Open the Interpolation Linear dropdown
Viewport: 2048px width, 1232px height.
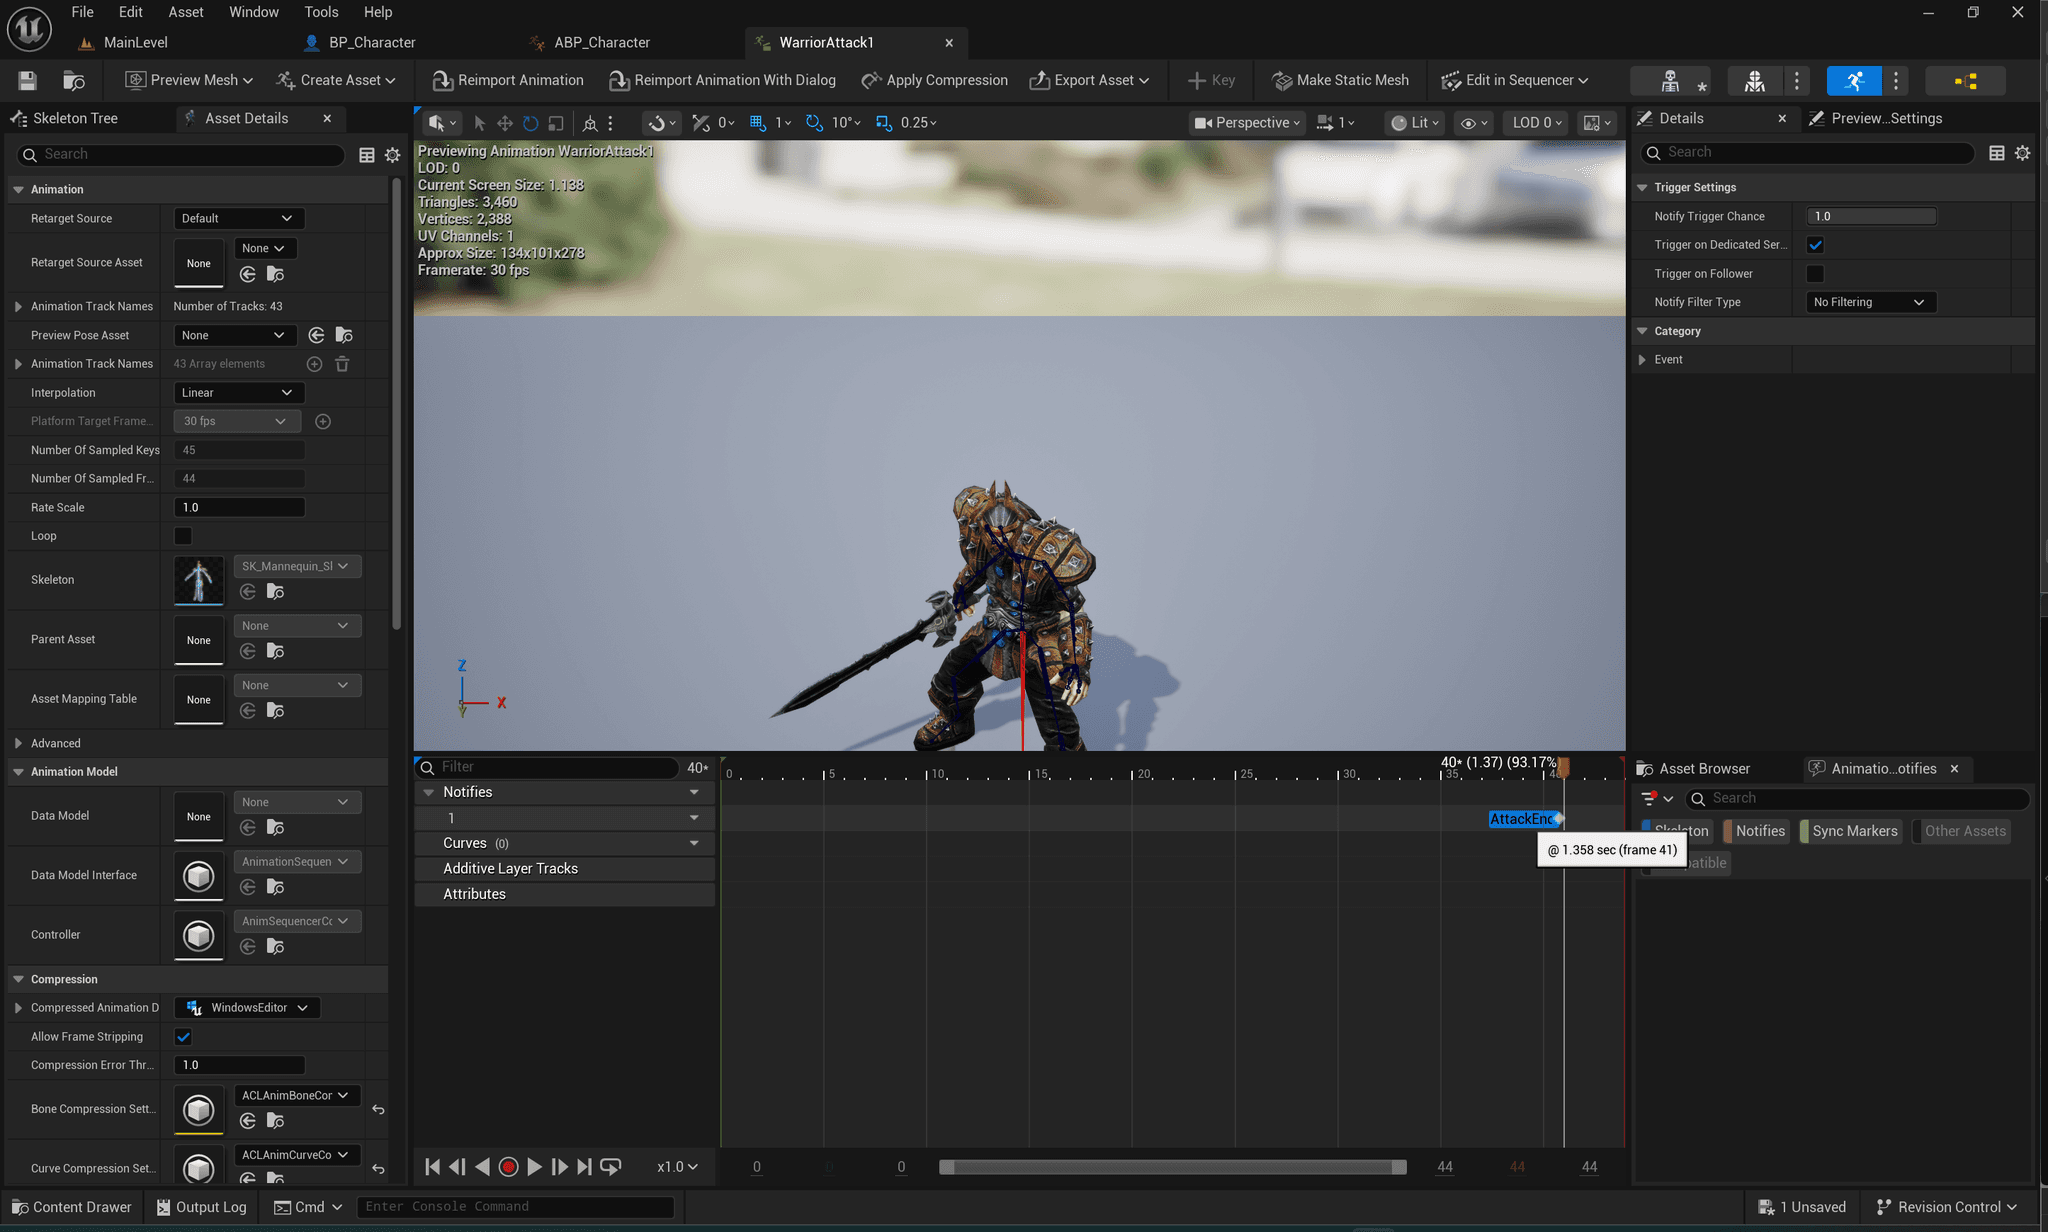[x=238, y=393]
